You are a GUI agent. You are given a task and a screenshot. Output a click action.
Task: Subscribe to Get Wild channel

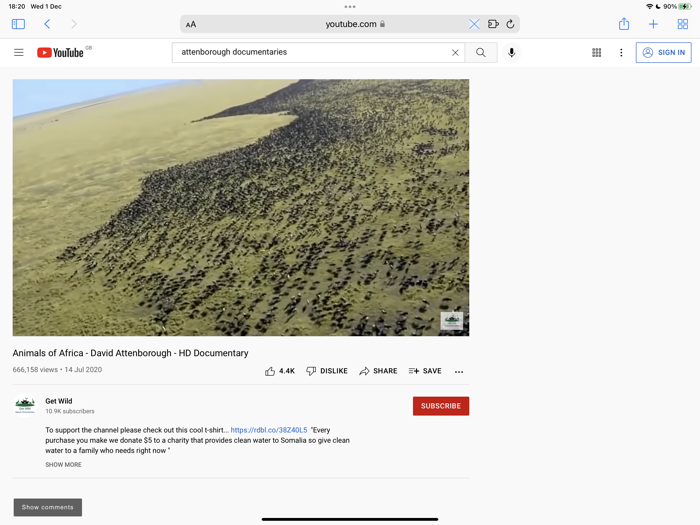click(x=441, y=406)
